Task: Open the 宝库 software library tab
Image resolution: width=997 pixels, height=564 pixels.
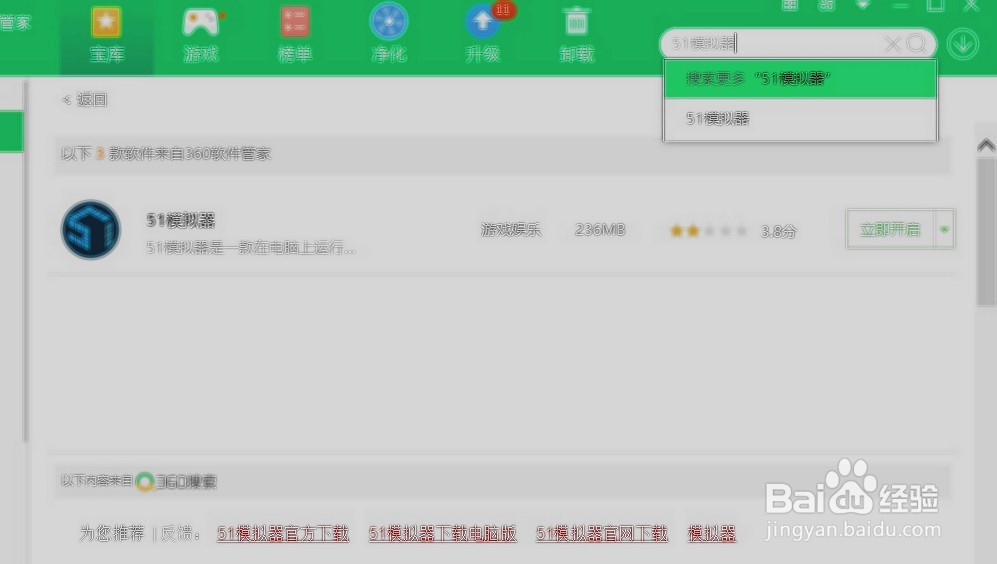Action: point(106,36)
